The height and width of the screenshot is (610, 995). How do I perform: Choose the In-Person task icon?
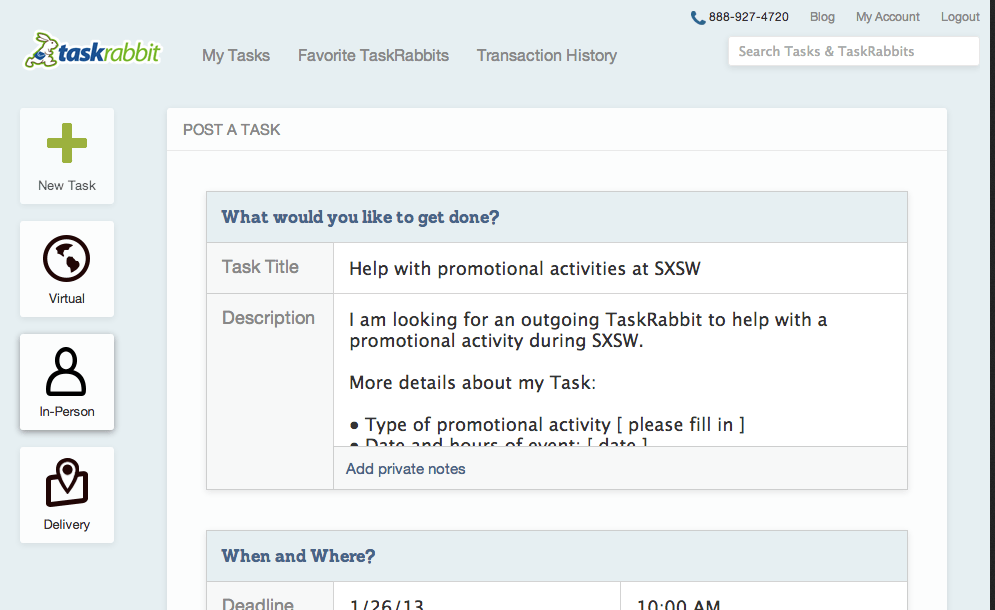[67, 371]
